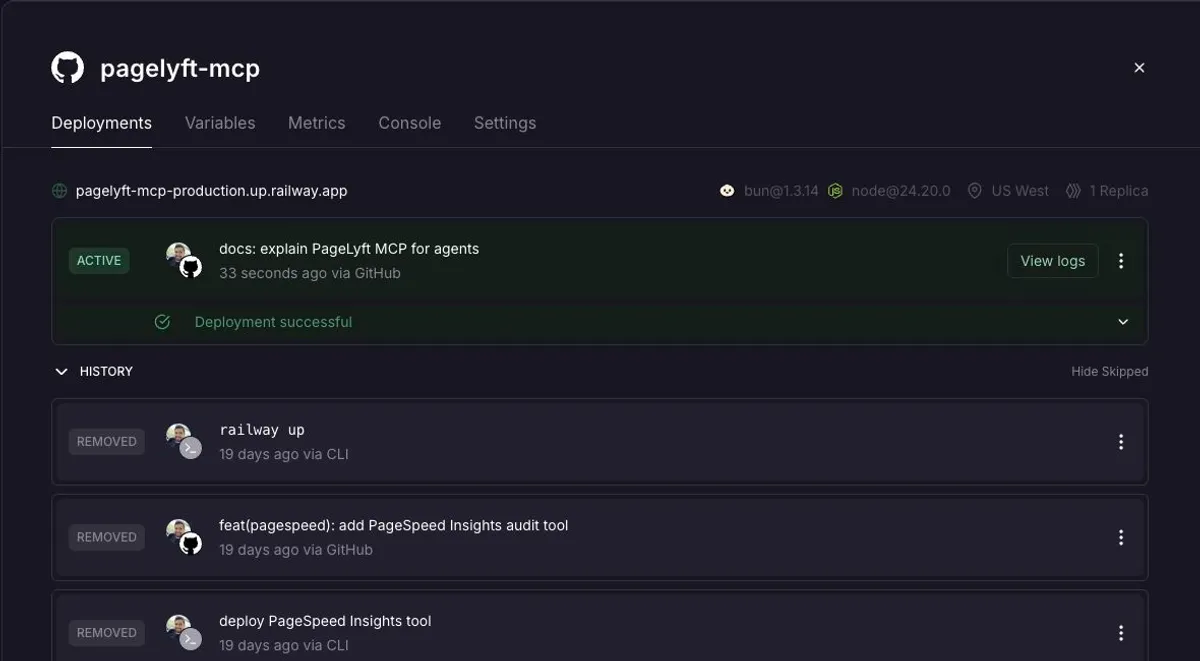1200x661 pixels.
Task: Open the Metrics tab
Action: point(317,123)
